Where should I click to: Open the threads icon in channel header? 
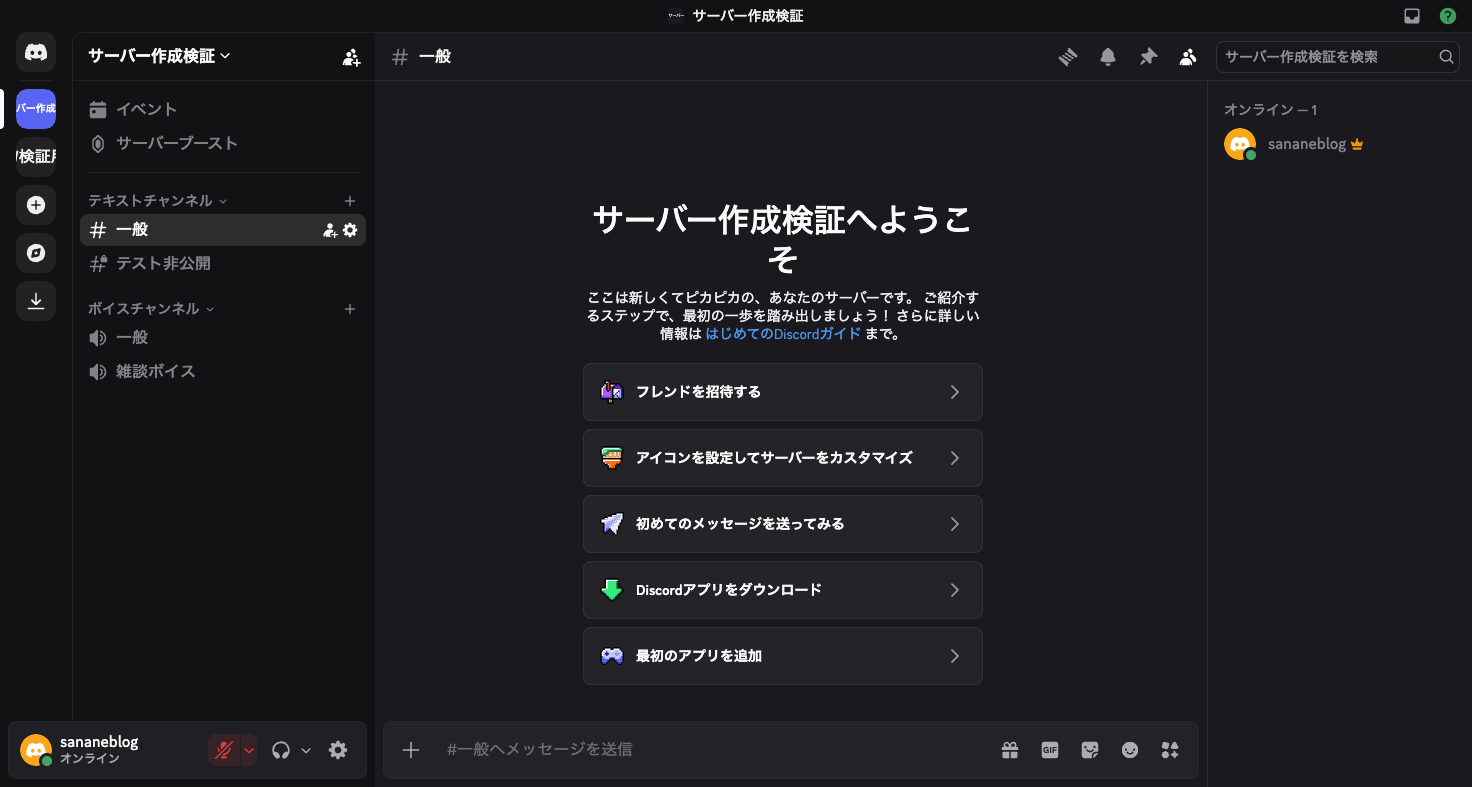tap(1068, 57)
